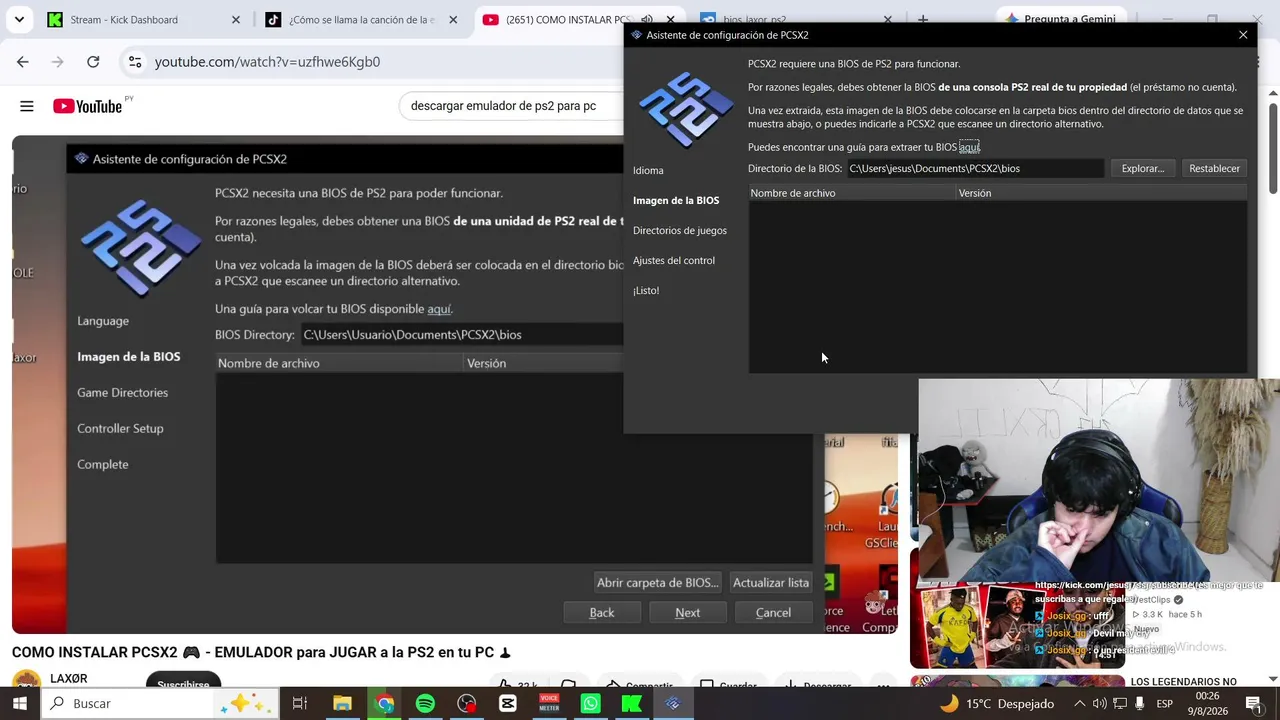Viewport: 1280px width, 720px height.
Task: Open the BIOS extraction guide 'aquí' link
Action: [x=969, y=147]
